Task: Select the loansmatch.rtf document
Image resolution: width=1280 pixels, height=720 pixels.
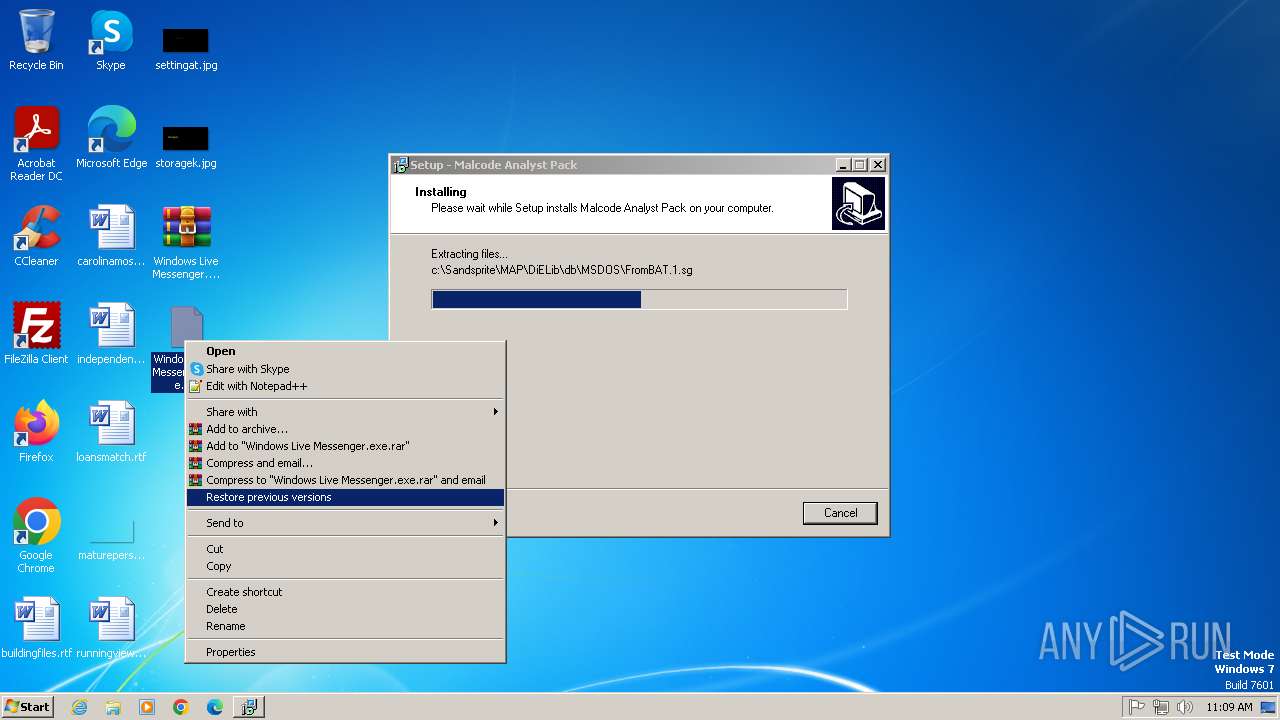Action: (x=111, y=432)
